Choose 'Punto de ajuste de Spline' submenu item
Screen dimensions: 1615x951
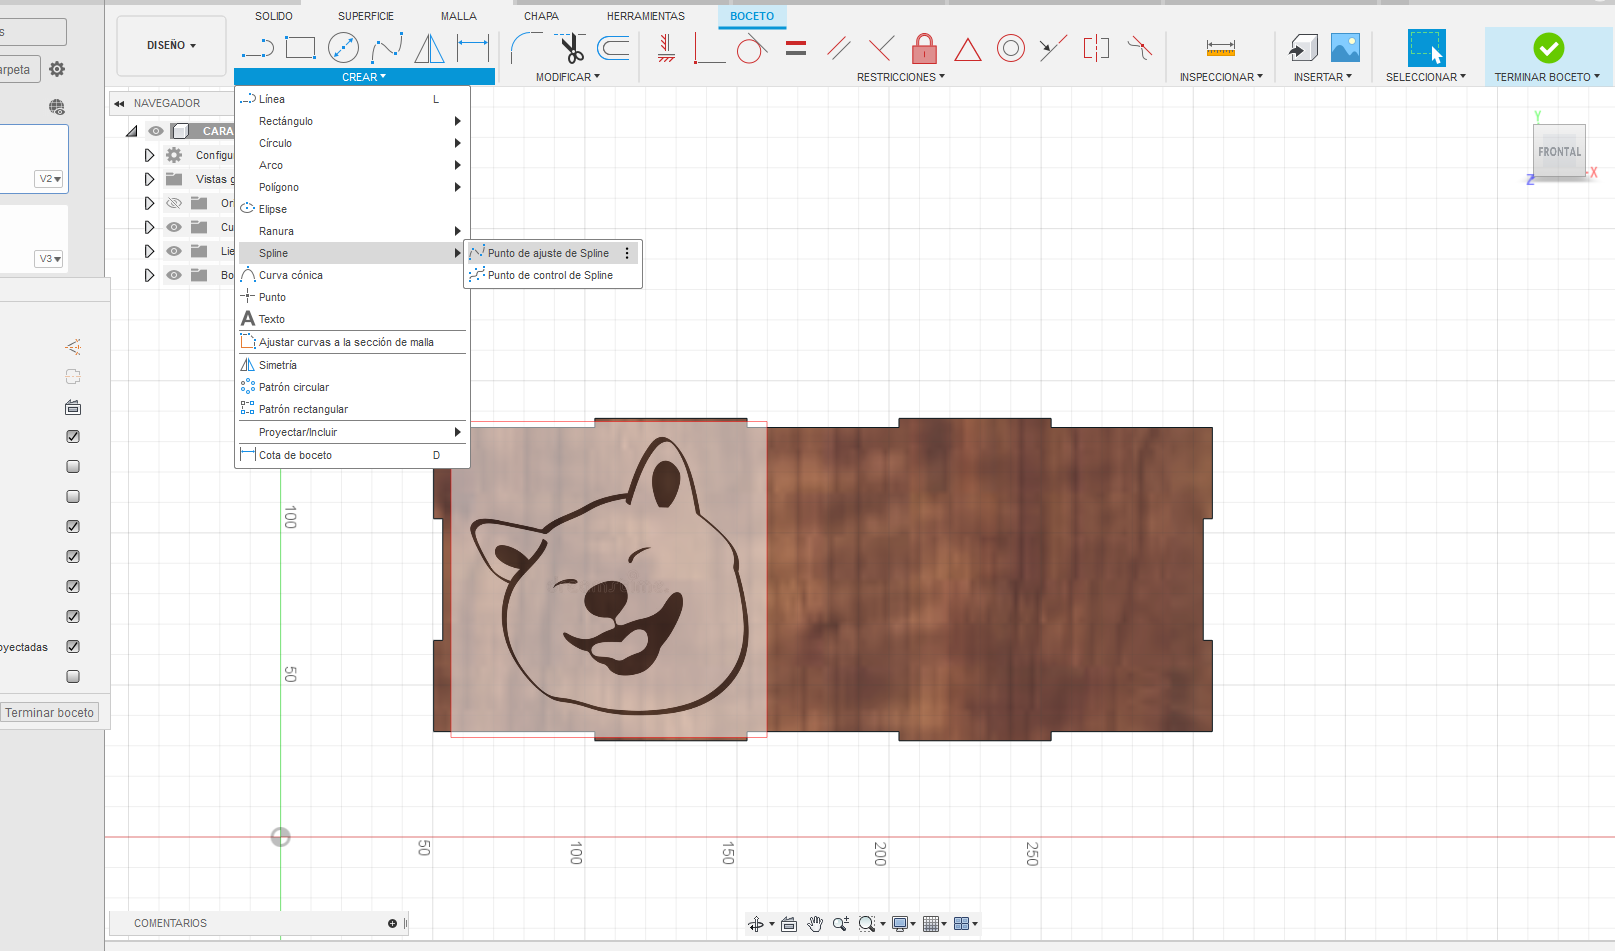click(x=552, y=253)
